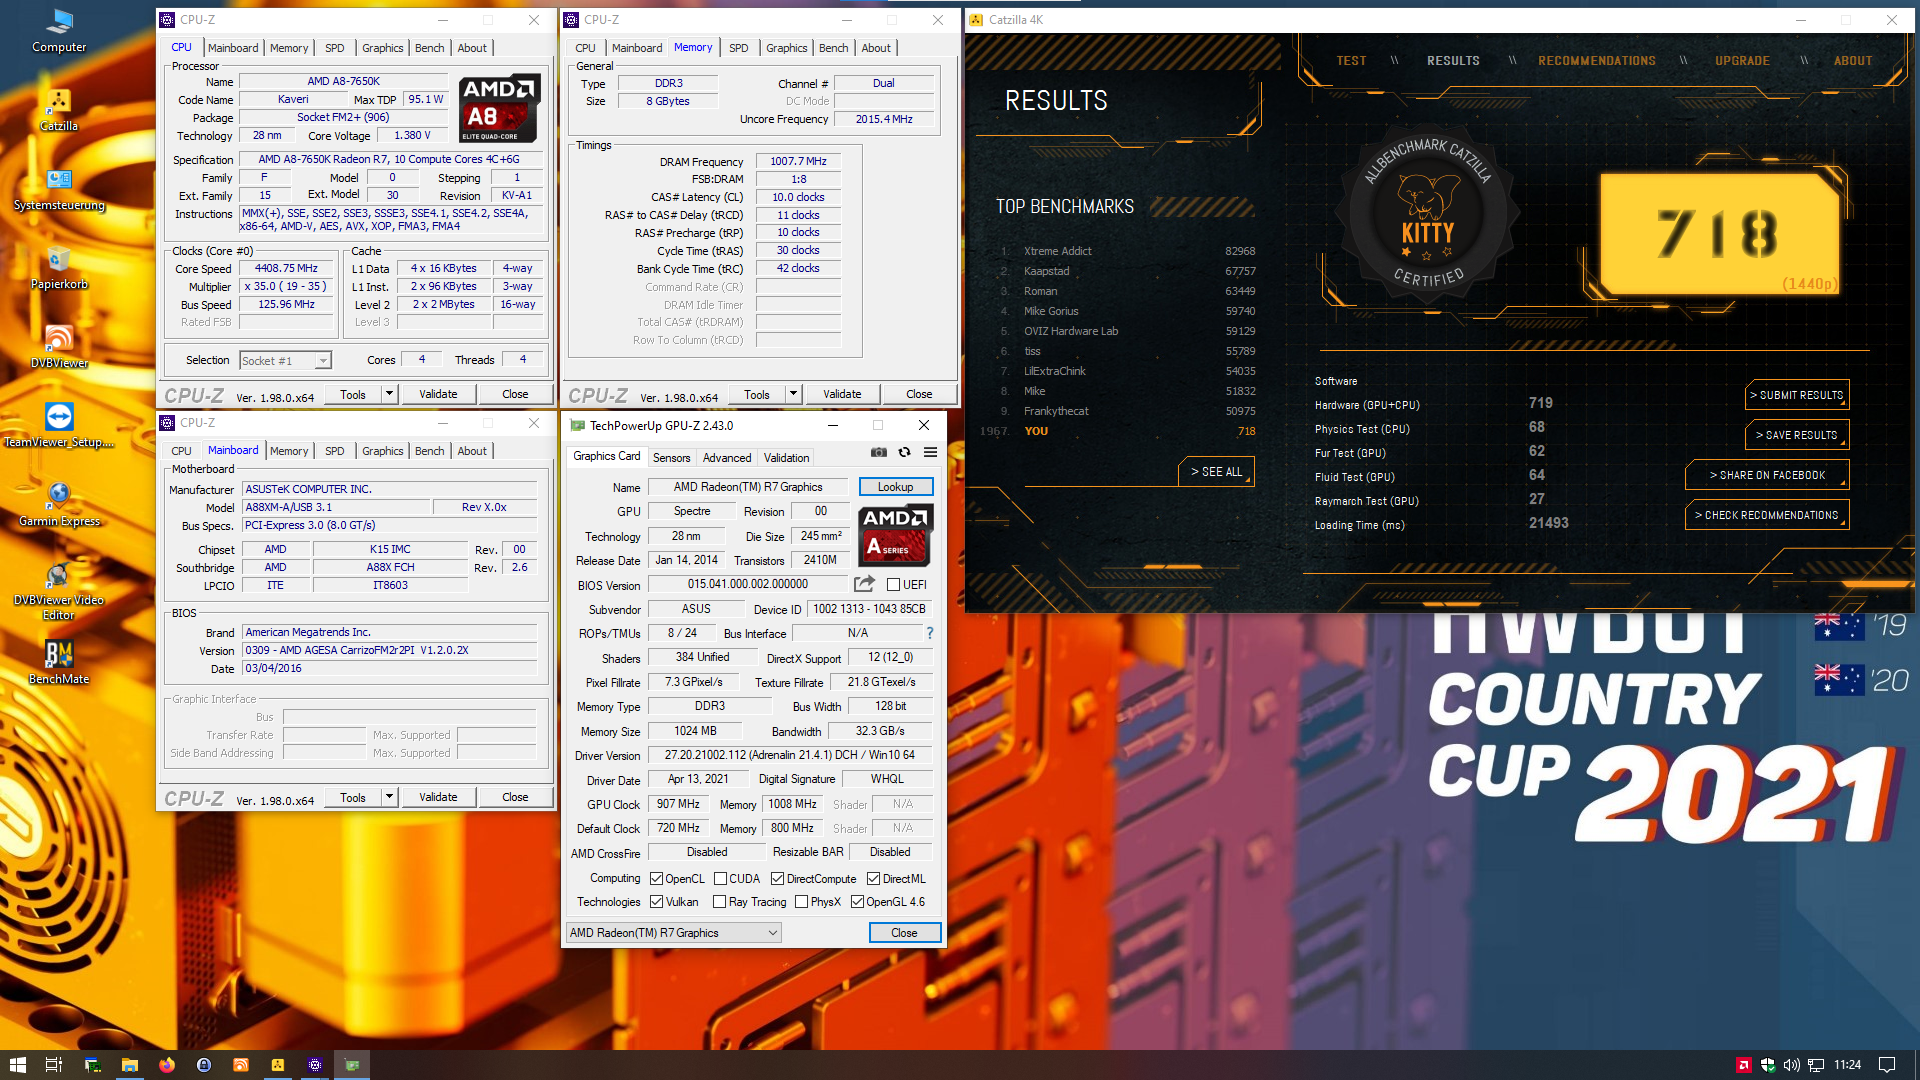Screen dimensions: 1920x1080
Task: Take GPU-Z screenshot with camera icon
Action: click(x=878, y=452)
